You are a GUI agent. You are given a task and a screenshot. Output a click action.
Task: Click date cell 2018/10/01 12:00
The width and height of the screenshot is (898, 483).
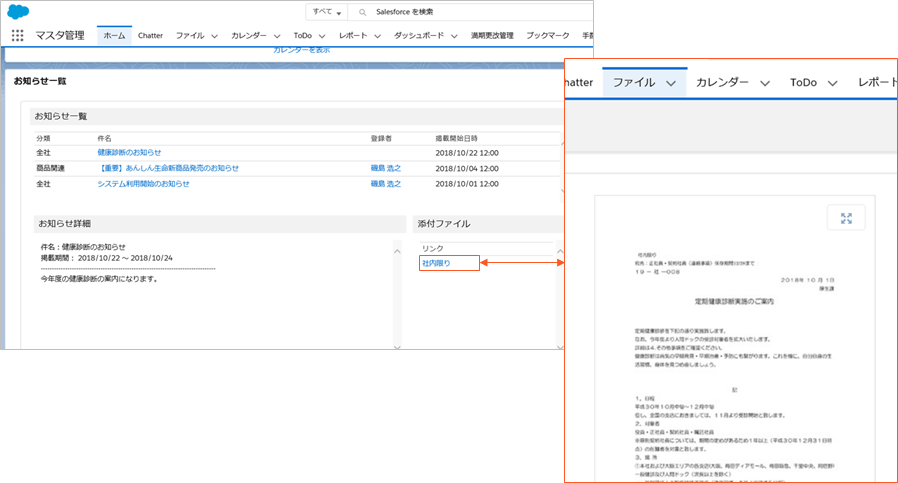pos(467,184)
